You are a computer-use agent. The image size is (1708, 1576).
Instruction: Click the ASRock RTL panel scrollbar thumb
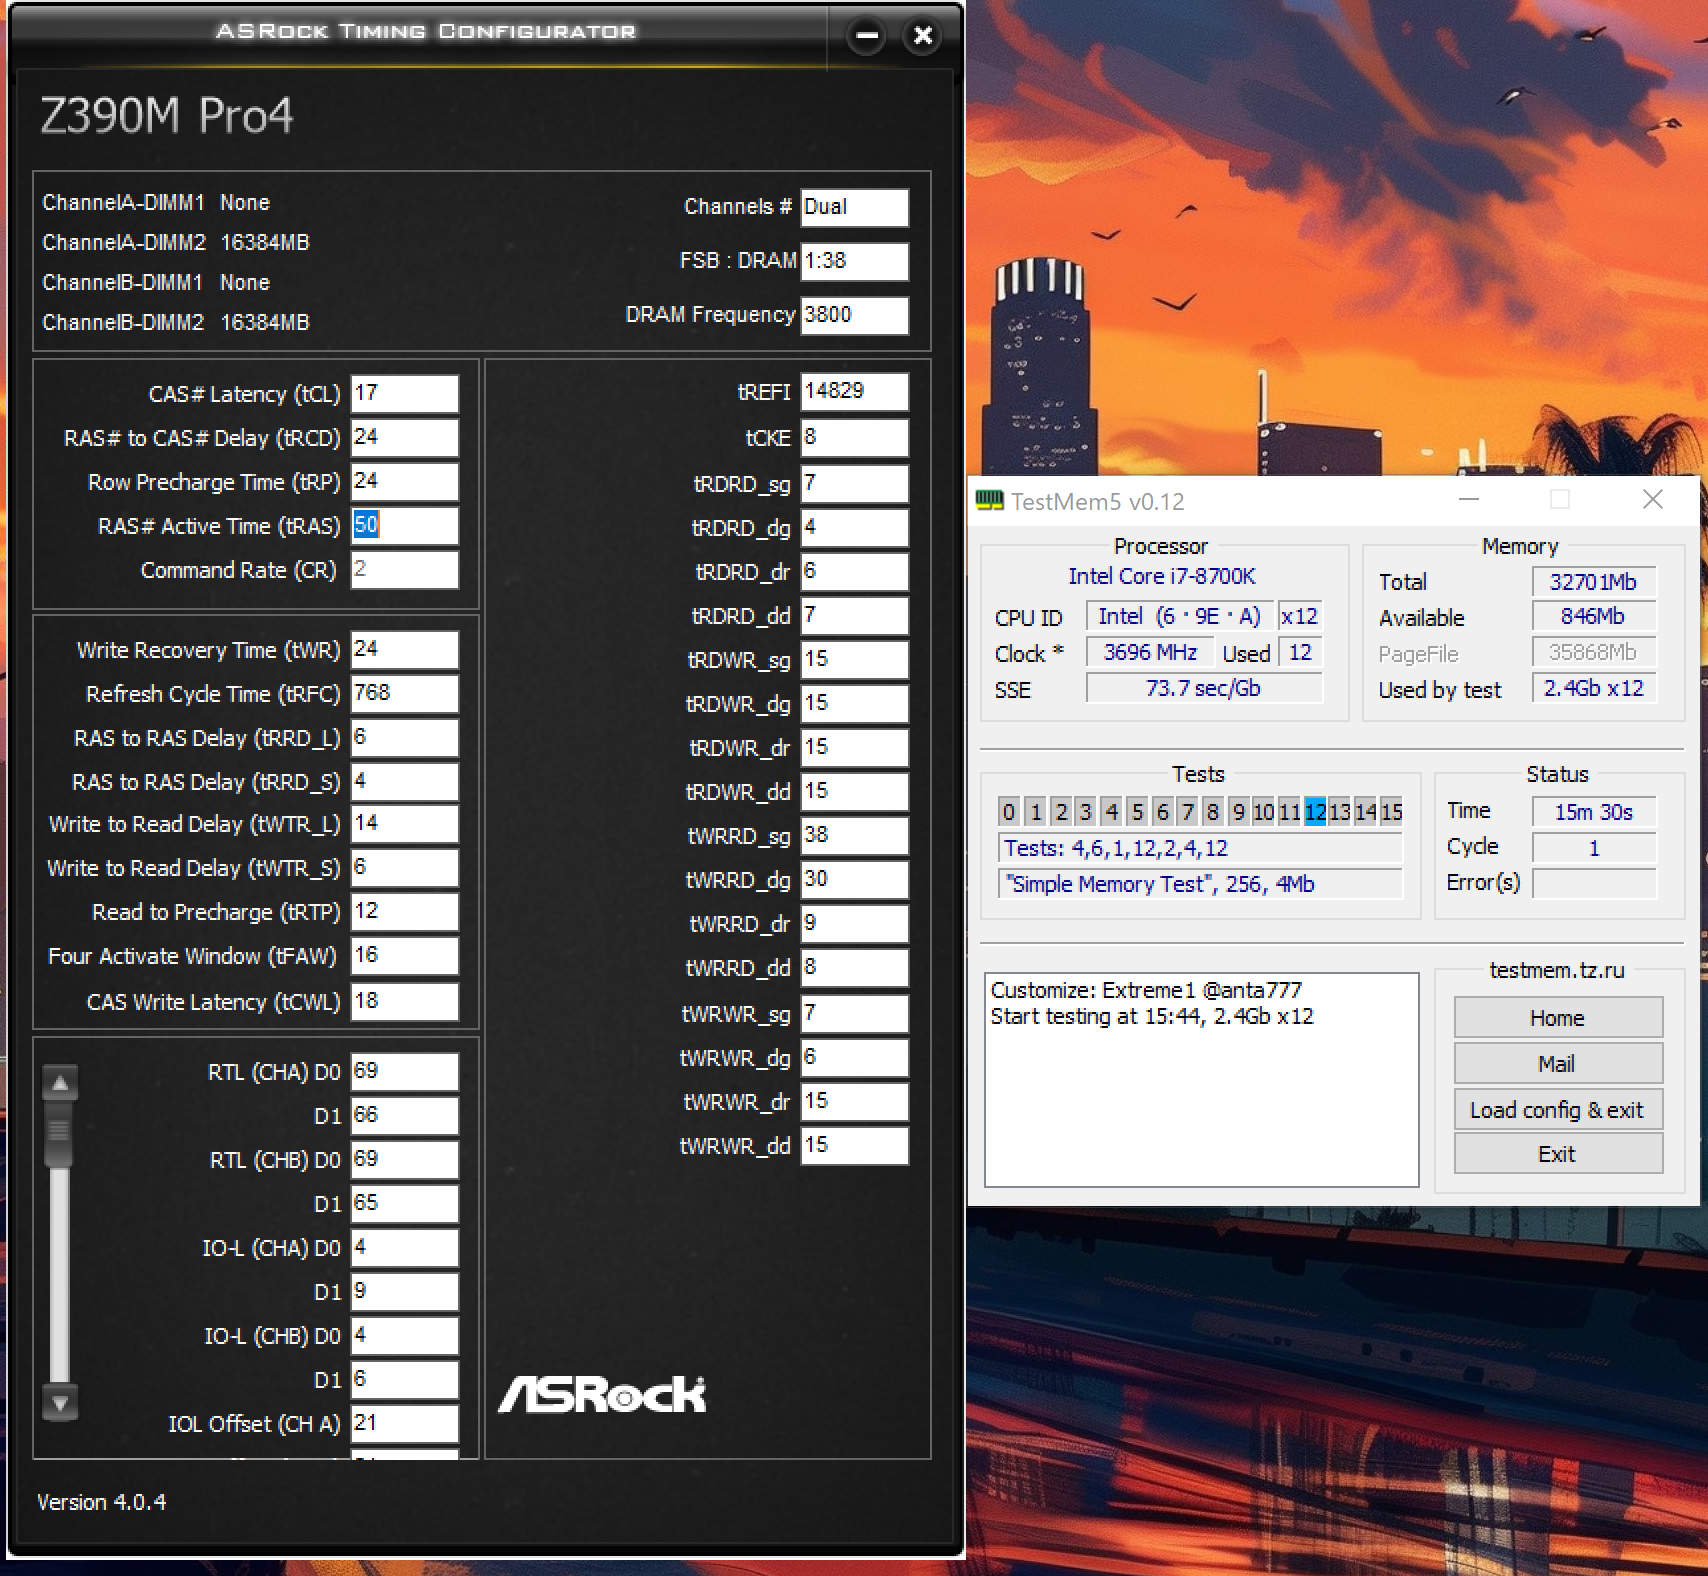[60, 1134]
